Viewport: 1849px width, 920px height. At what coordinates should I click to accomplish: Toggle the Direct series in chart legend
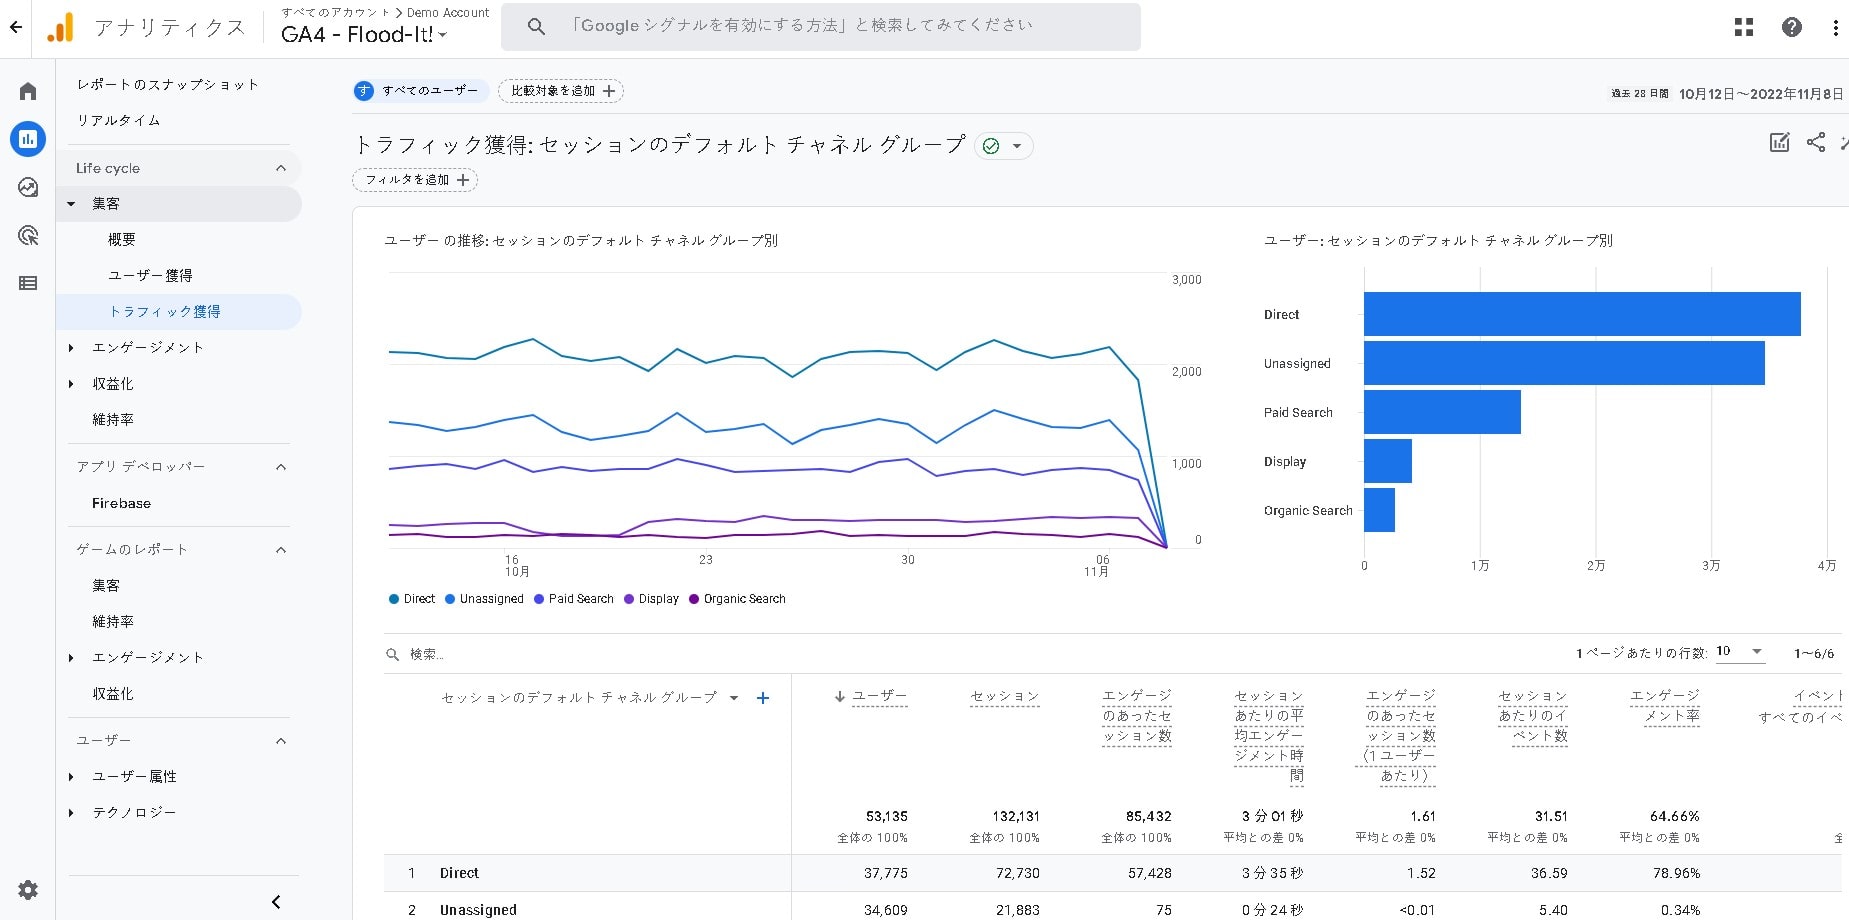[x=412, y=599]
